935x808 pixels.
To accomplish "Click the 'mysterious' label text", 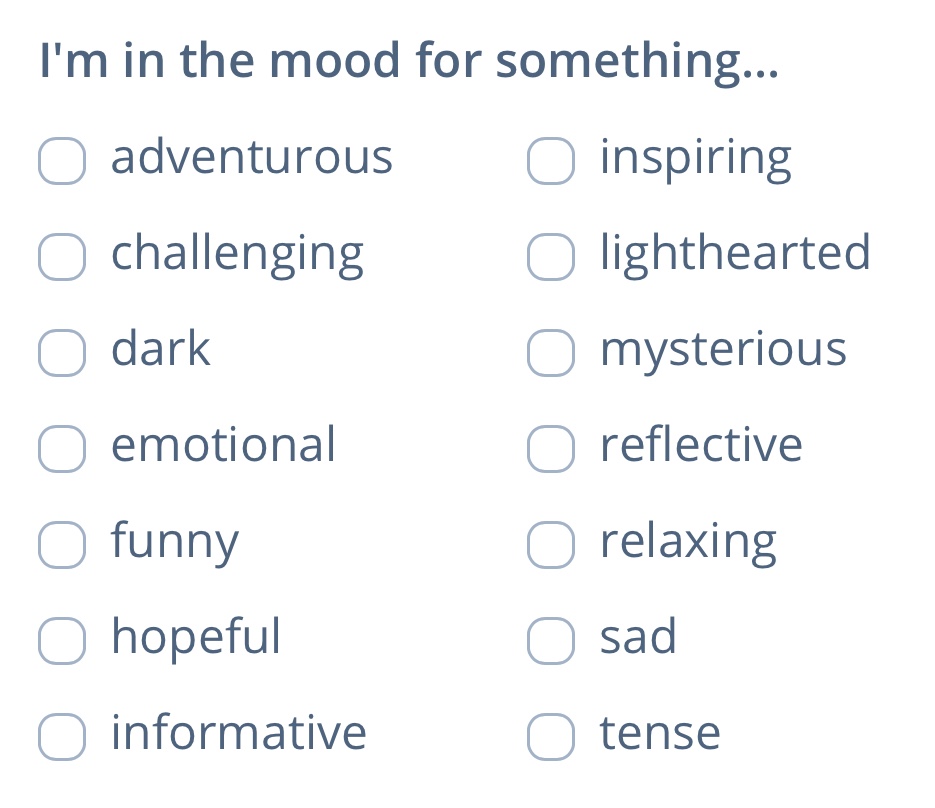I will (x=723, y=350).
